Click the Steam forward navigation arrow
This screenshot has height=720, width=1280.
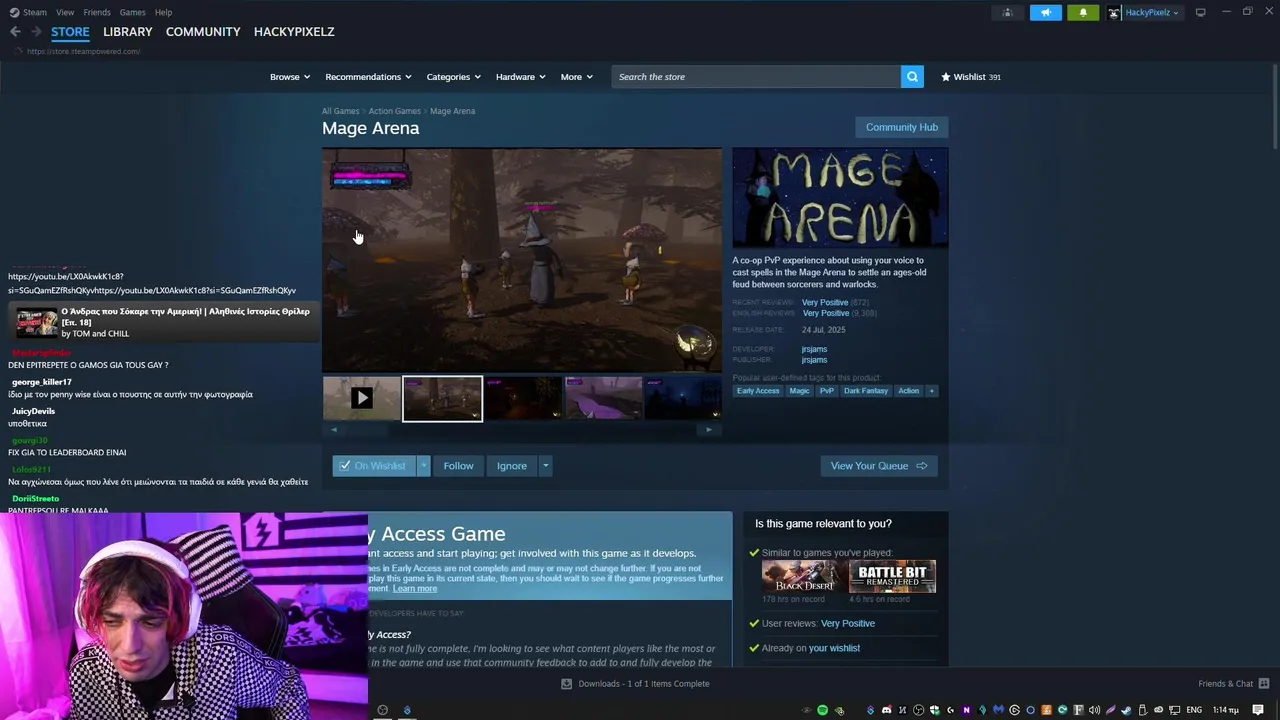pyautogui.click(x=36, y=32)
